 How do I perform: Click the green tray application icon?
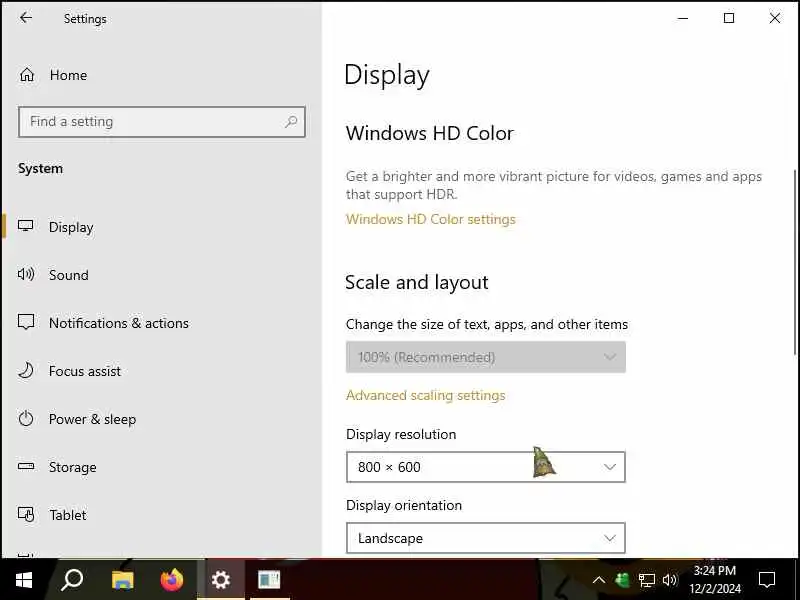(622, 580)
